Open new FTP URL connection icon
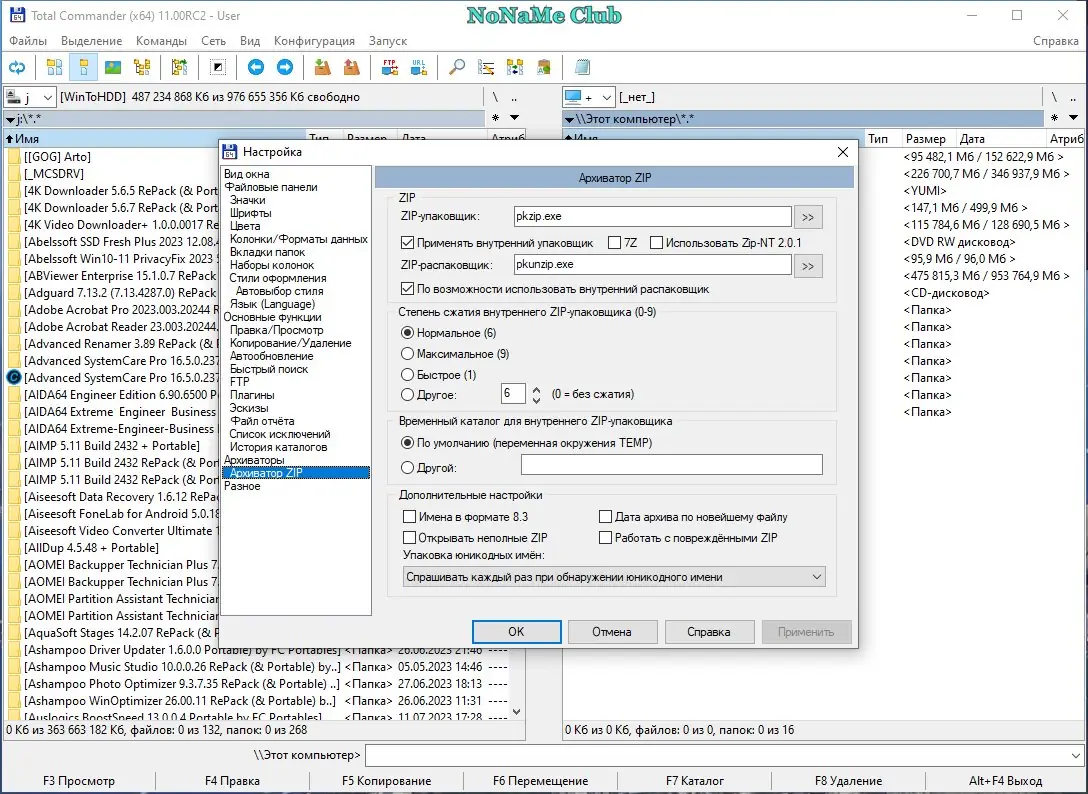Screen dimensions: 1088x794 click(418, 67)
